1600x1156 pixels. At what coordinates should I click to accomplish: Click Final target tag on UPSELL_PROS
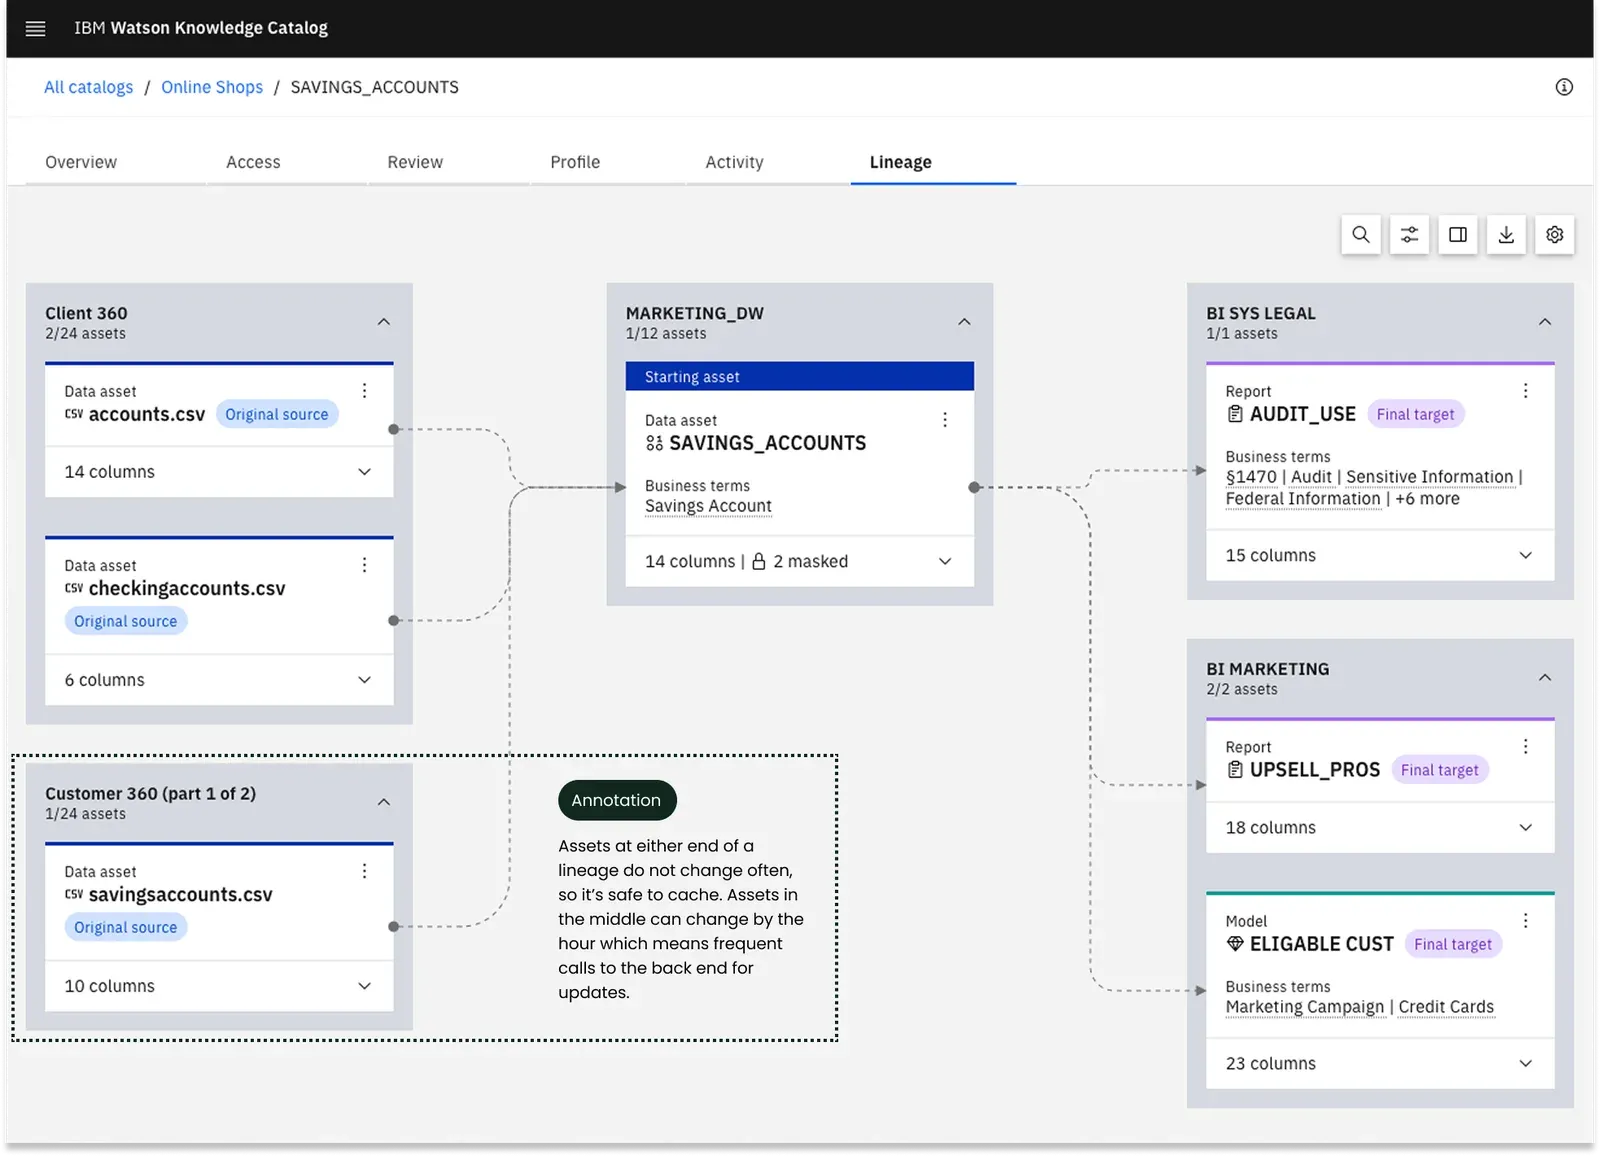[x=1439, y=770]
